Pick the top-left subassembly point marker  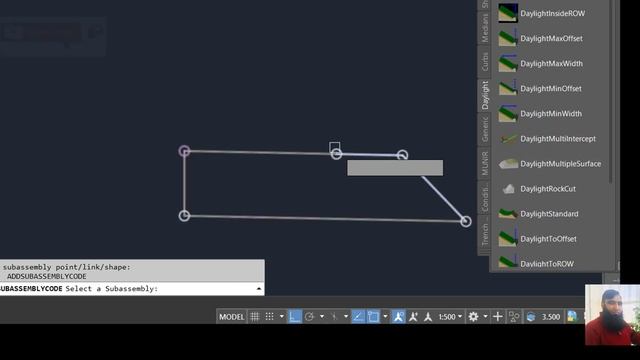click(184, 151)
